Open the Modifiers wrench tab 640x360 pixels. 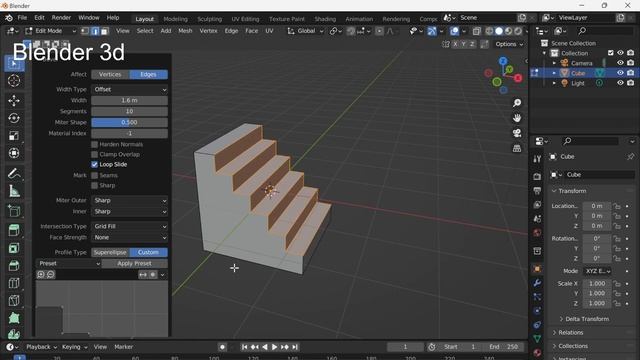[537, 283]
